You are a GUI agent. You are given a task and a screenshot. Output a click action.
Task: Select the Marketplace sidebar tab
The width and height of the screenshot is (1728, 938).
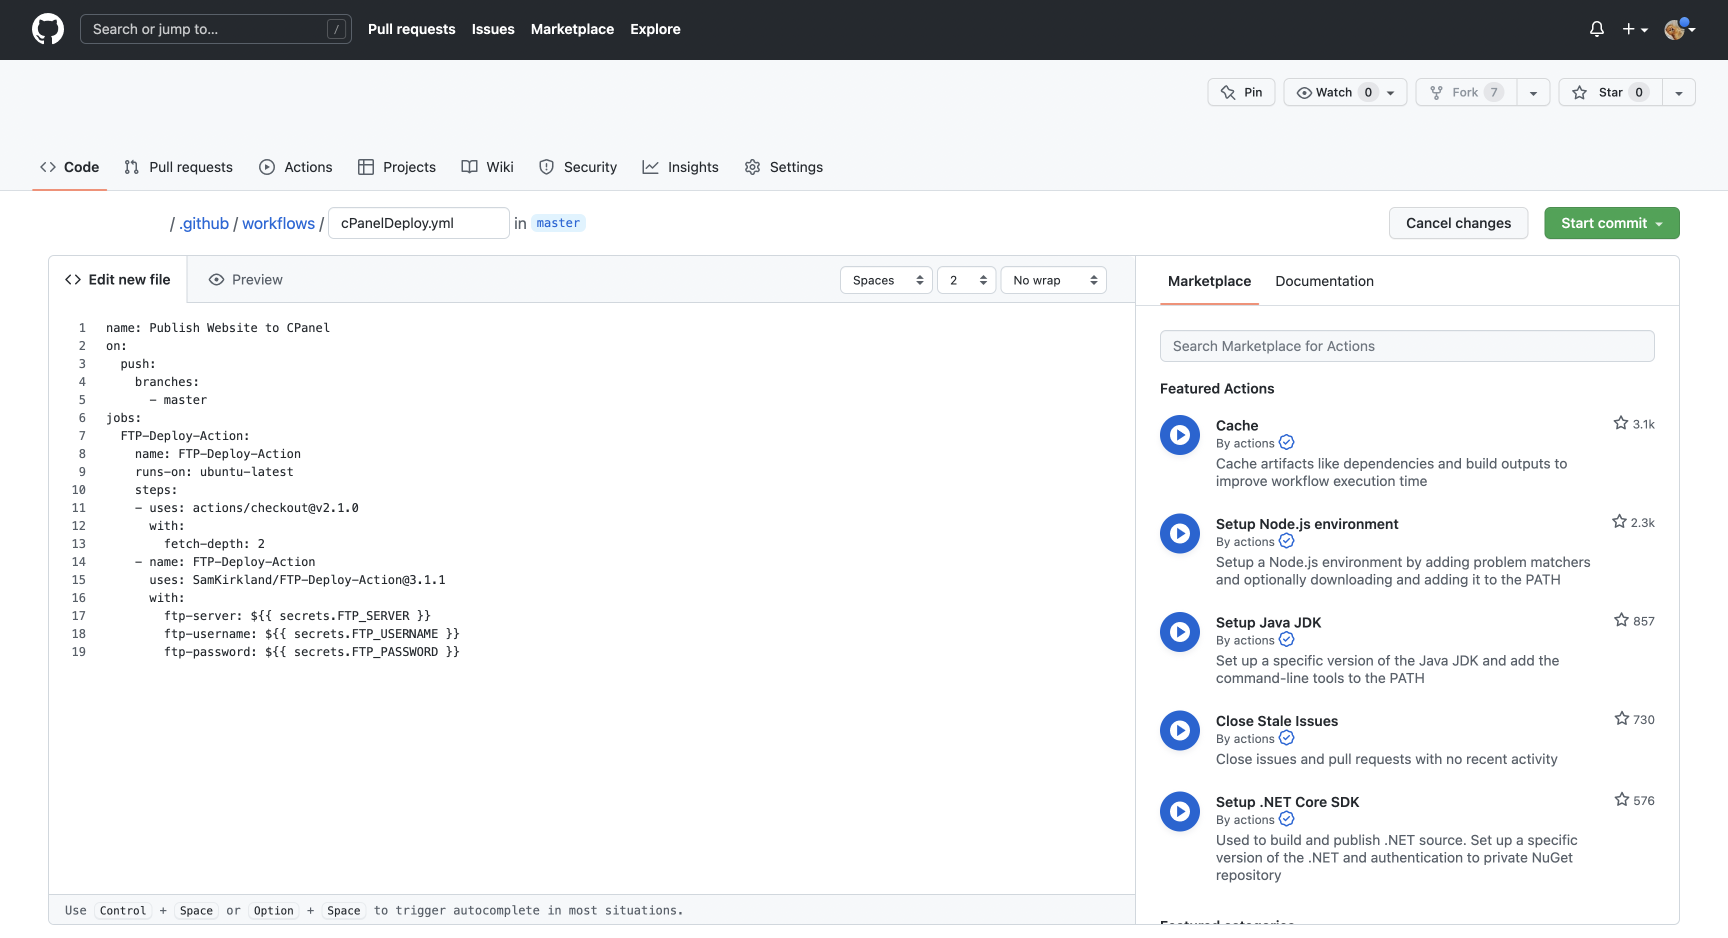1209,281
